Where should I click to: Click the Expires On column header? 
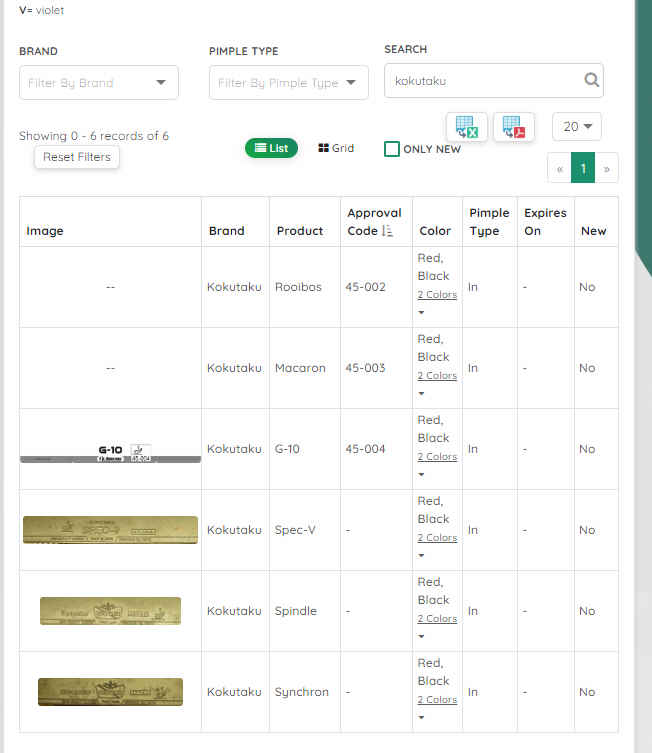[545, 222]
